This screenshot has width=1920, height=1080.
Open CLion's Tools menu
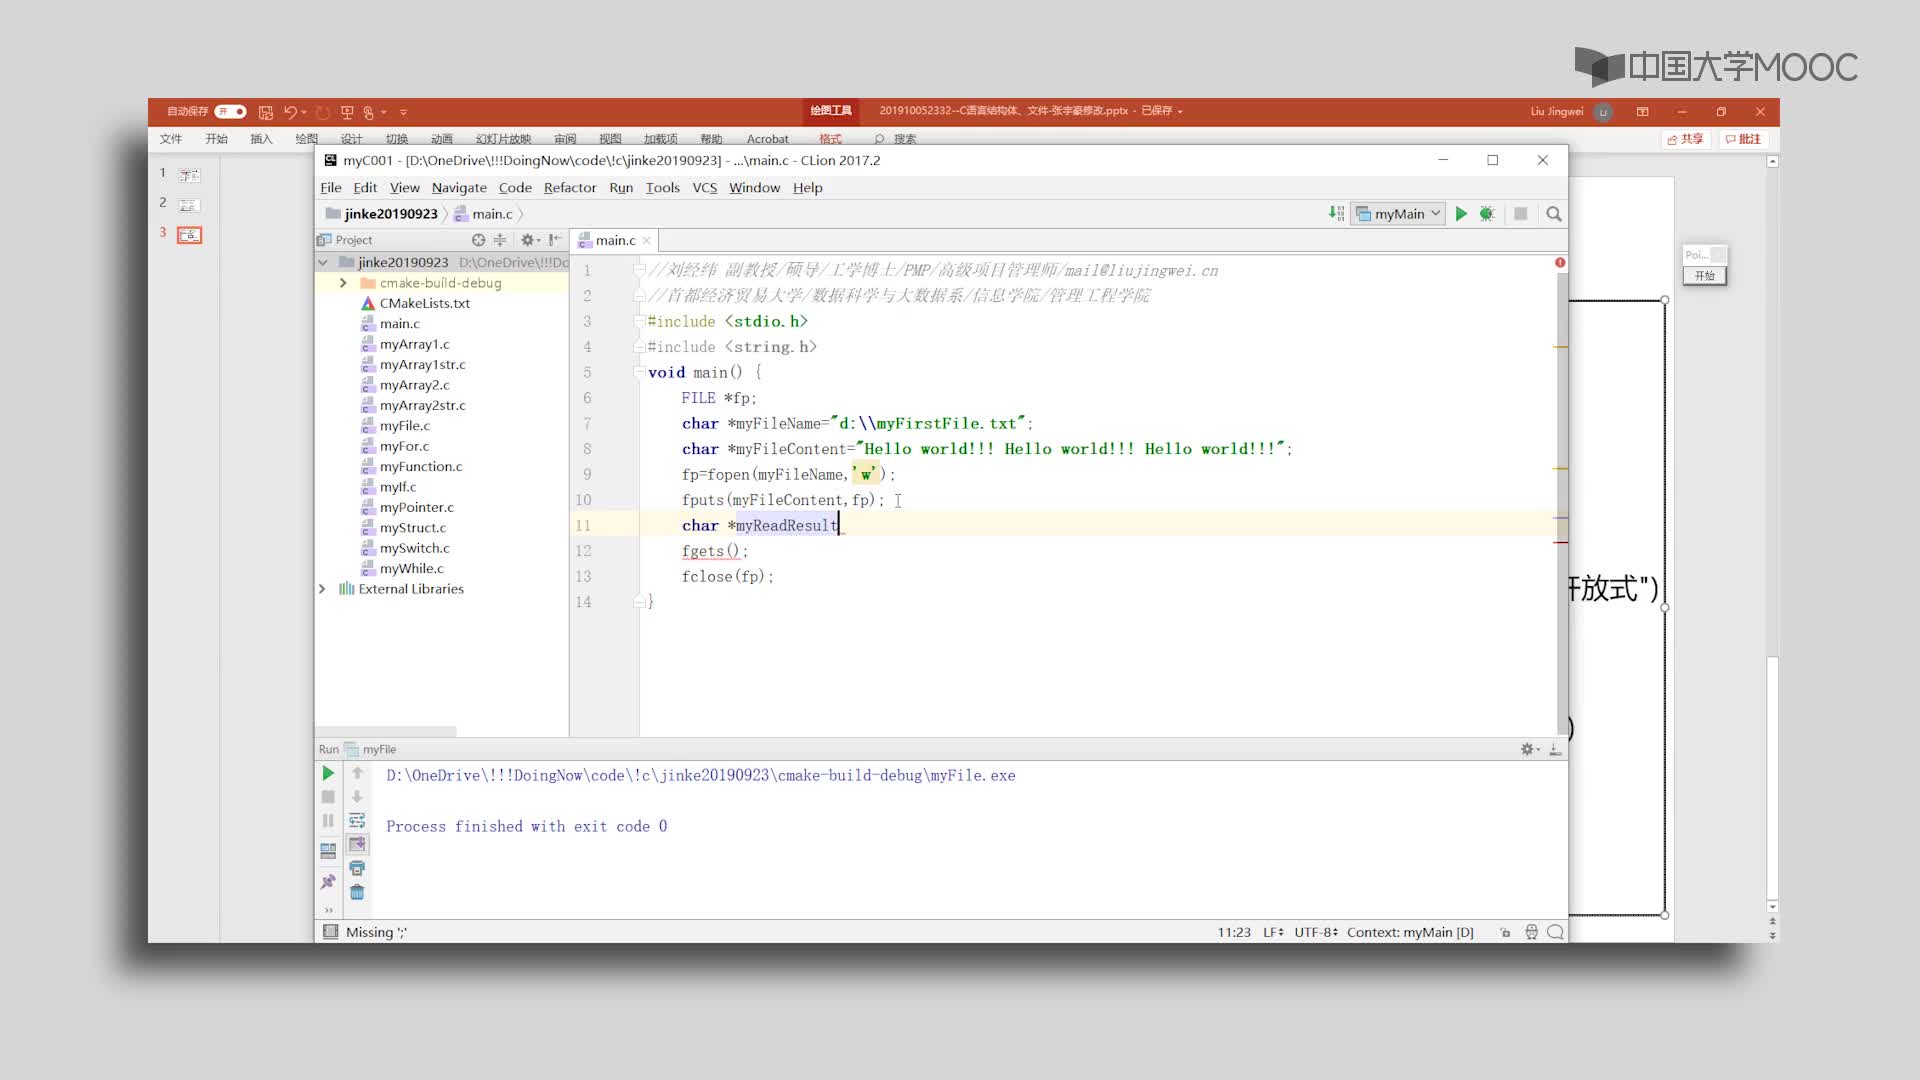[x=662, y=188]
